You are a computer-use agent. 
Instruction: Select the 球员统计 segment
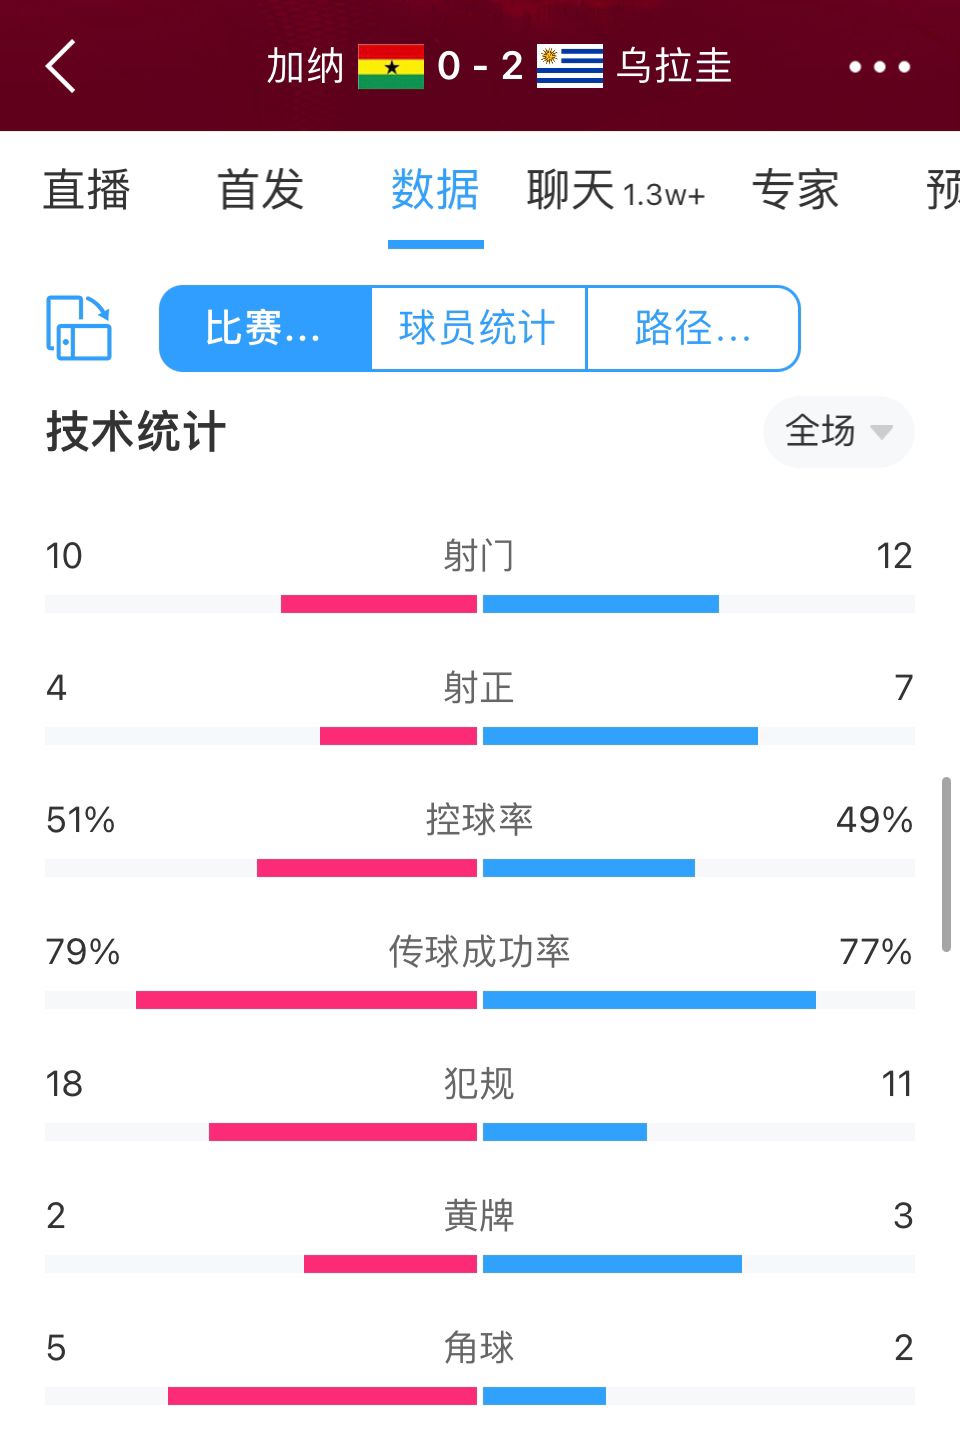(478, 328)
